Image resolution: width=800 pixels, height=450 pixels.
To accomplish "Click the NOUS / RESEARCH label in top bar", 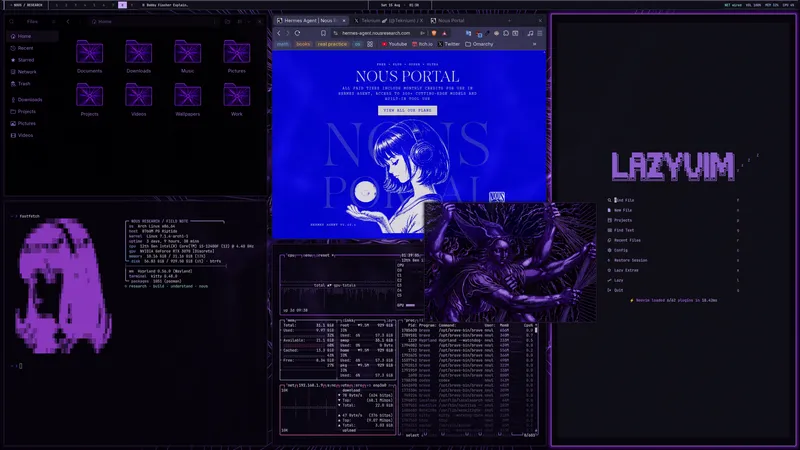I will pos(27,5).
